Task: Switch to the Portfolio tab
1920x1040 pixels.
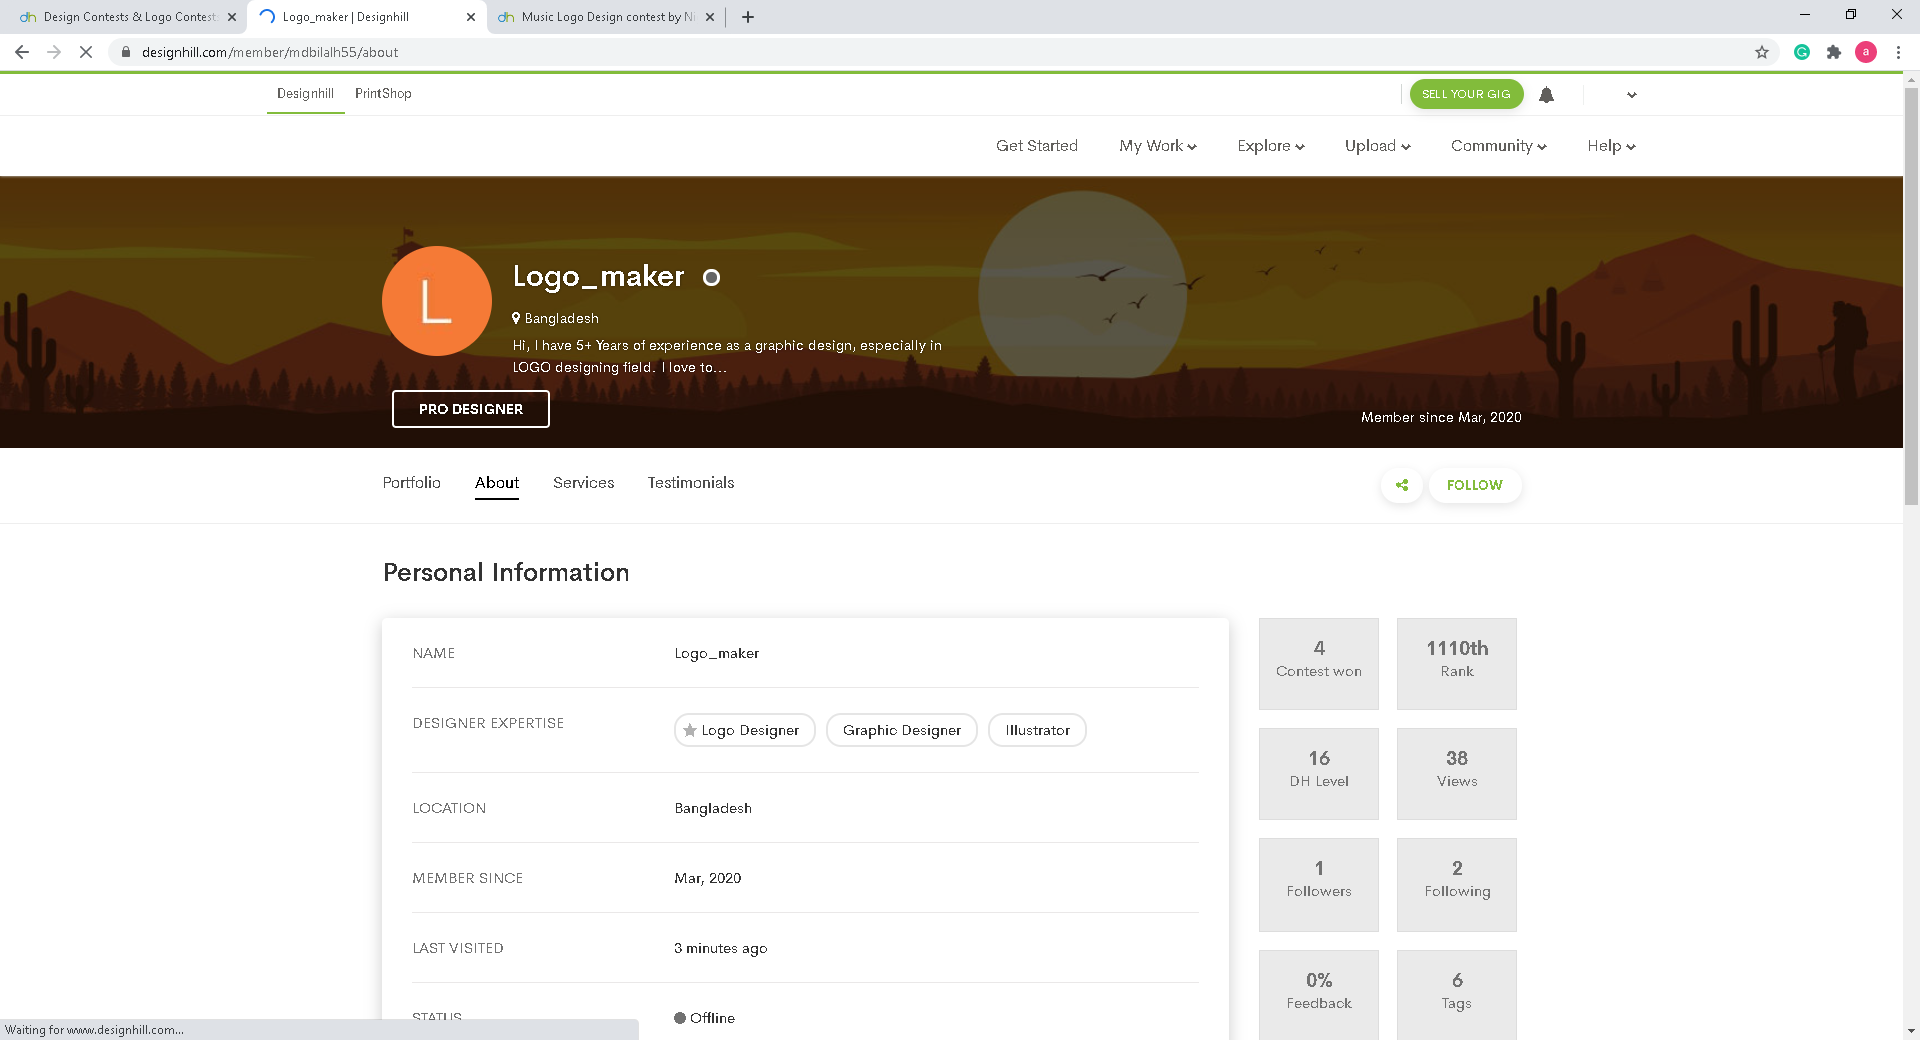Action: (x=411, y=483)
